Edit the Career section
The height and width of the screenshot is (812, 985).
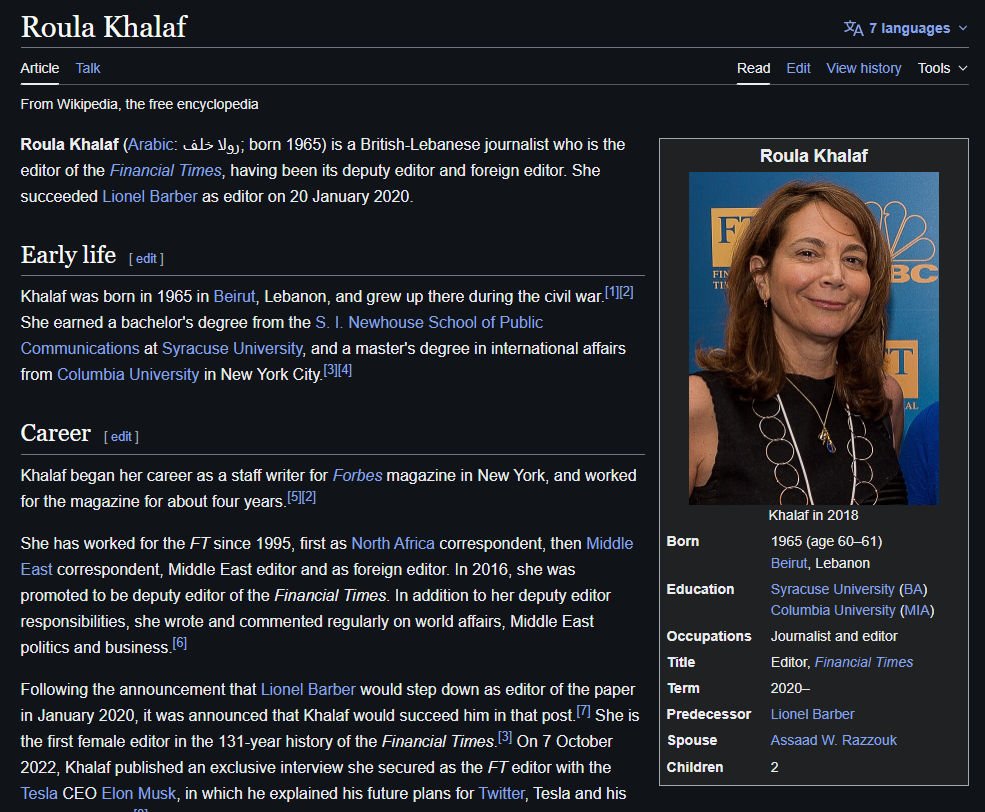click(121, 436)
